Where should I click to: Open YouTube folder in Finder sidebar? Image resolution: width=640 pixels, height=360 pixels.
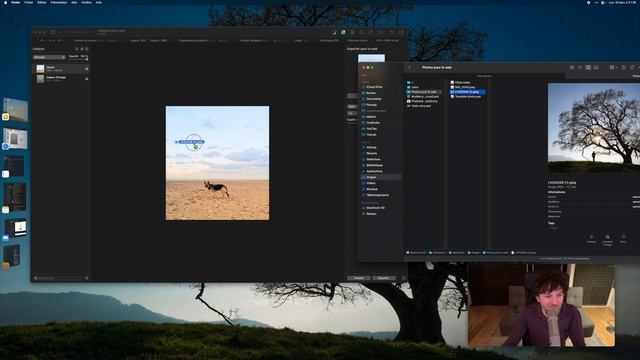click(x=373, y=122)
